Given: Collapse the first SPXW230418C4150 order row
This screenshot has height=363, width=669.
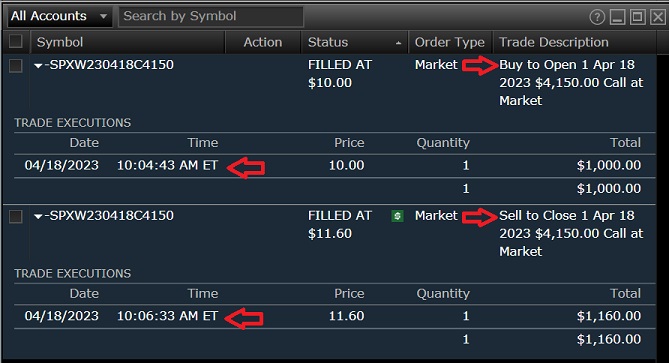Looking at the screenshot, I should coord(38,66).
